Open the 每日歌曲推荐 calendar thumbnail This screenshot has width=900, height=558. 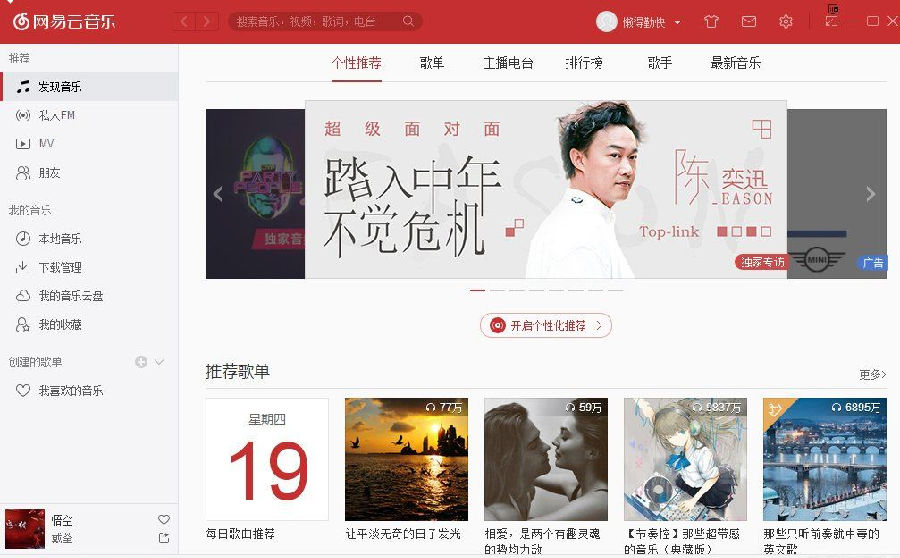coord(267,459)
